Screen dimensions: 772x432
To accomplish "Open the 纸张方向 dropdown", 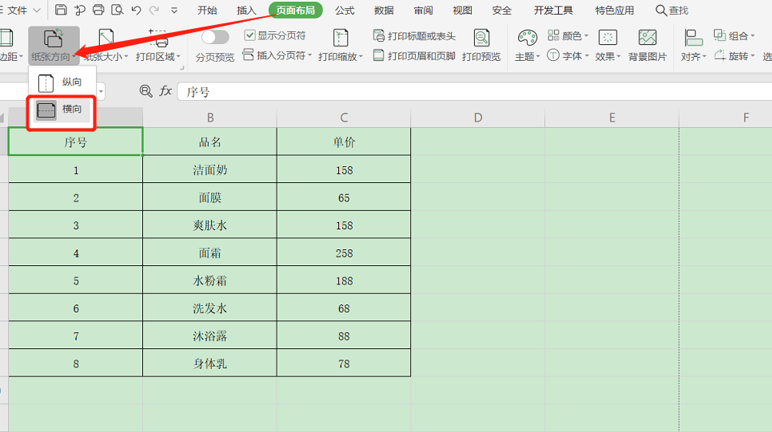I will pyautogui.click(x=53, y=45).
